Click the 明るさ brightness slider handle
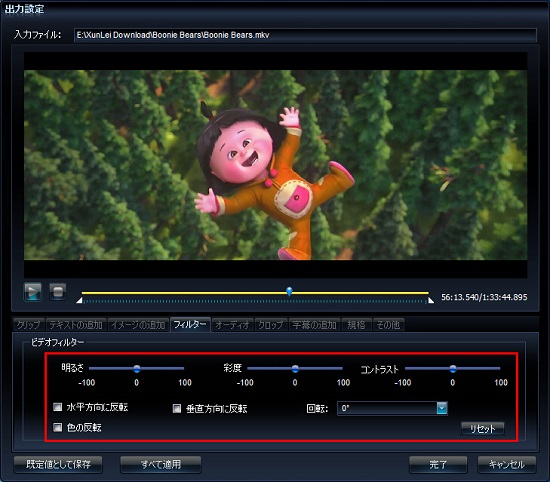550x482 pixels. point(137,369)
